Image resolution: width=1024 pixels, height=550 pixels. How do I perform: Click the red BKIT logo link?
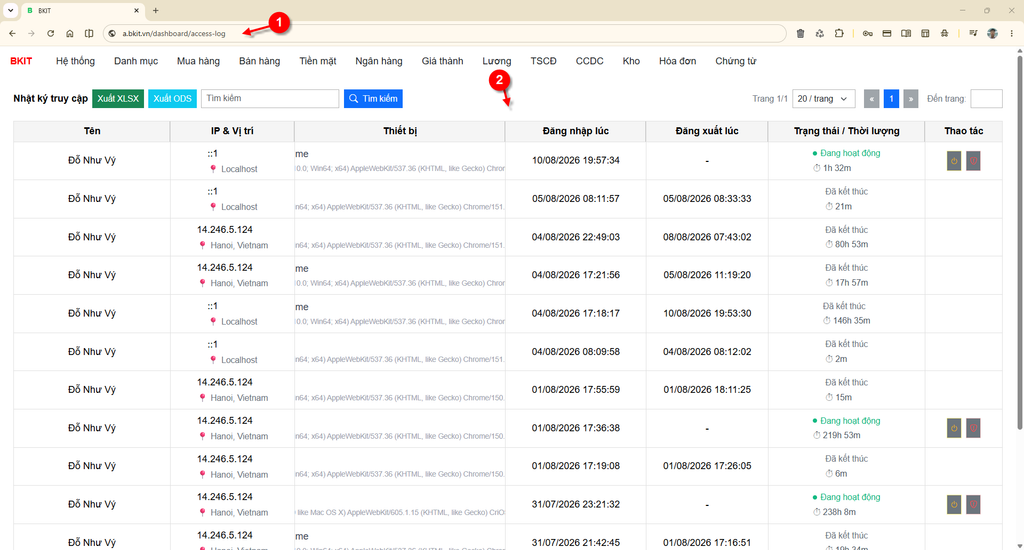pyautogui.click(x=21, y=61)
